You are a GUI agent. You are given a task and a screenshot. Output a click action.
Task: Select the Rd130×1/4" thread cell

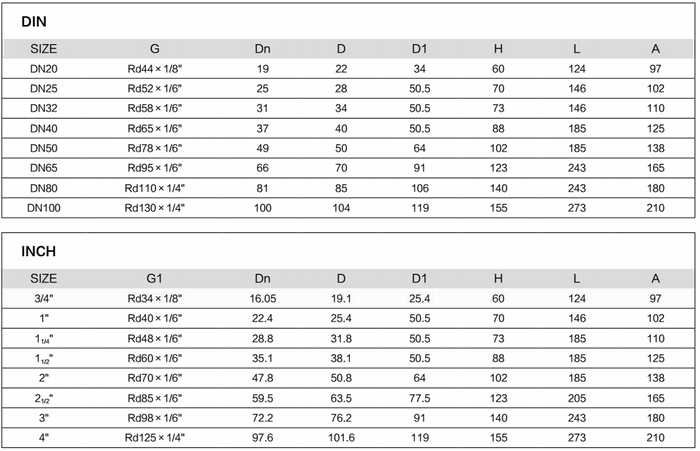coord(155,207)
